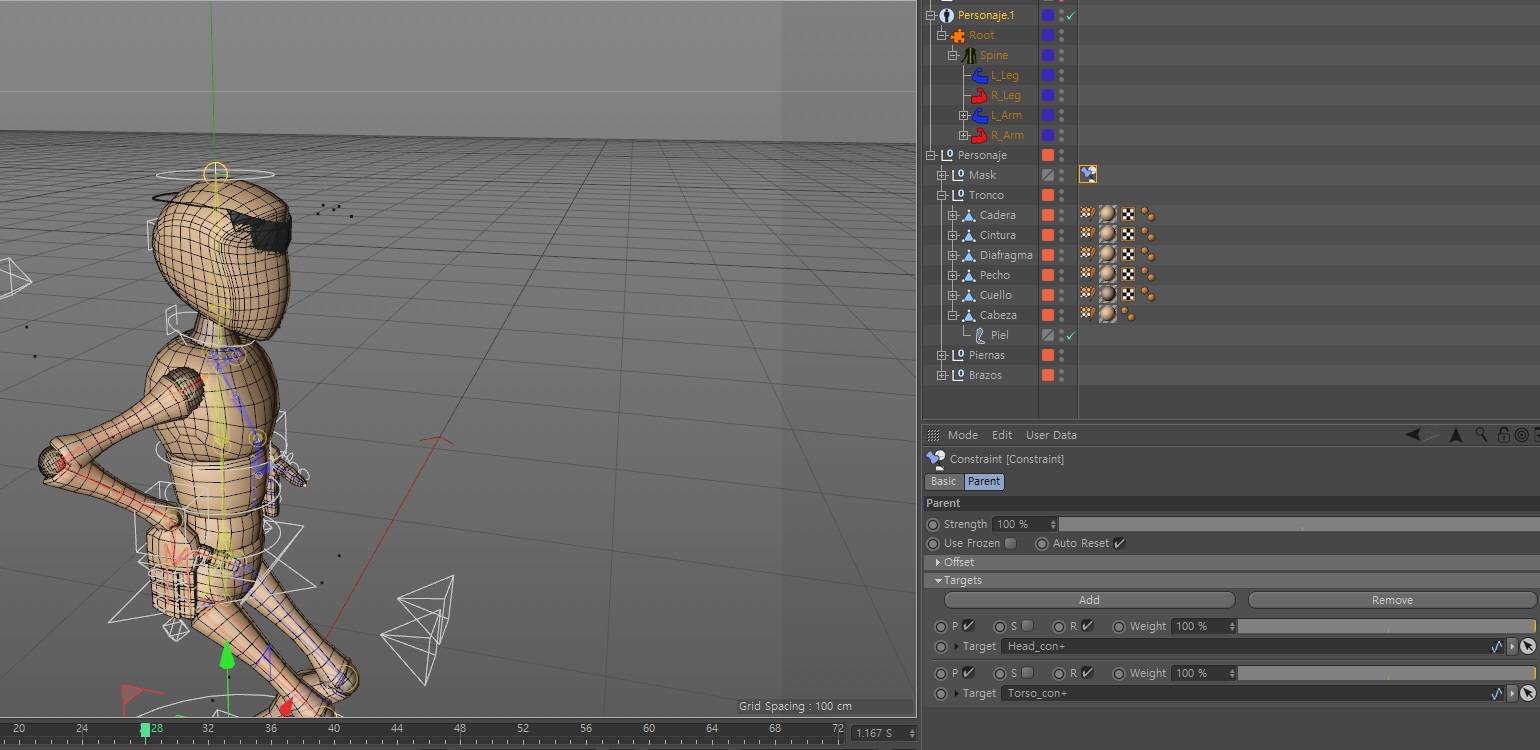Screen dimensions: 1540x750
Task: Expand the Mask null in tree
Action: [x=941, y=175]
